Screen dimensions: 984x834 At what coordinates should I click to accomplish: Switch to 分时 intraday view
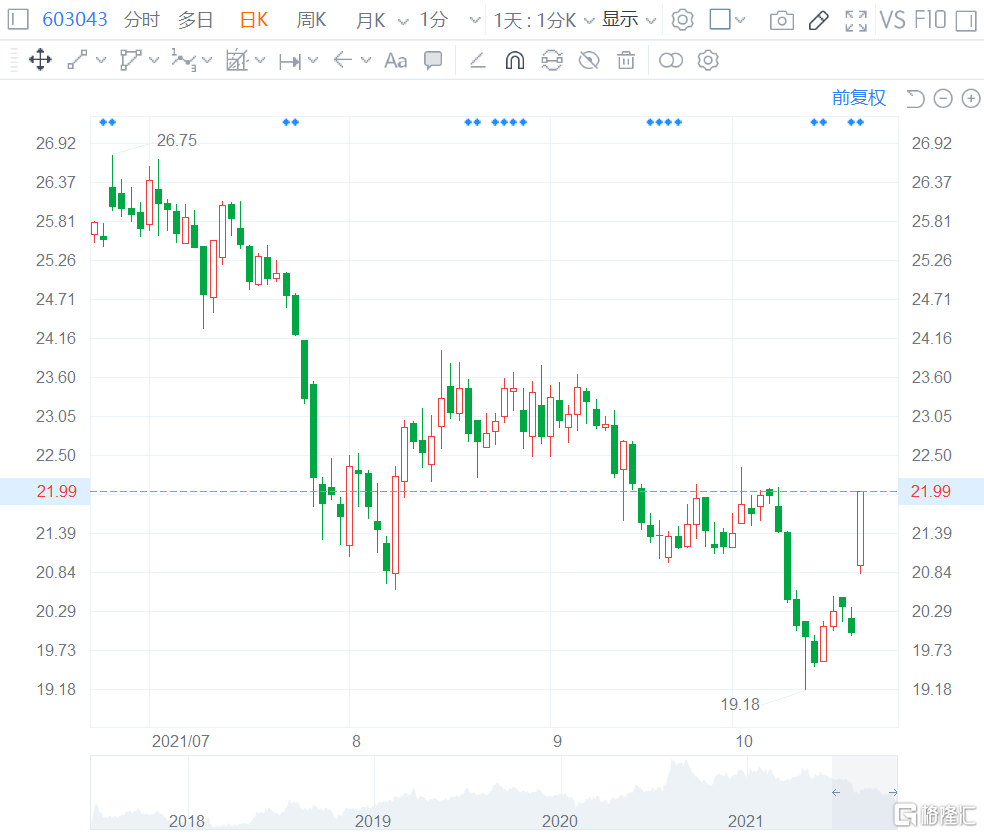click(x=141, y=20)
